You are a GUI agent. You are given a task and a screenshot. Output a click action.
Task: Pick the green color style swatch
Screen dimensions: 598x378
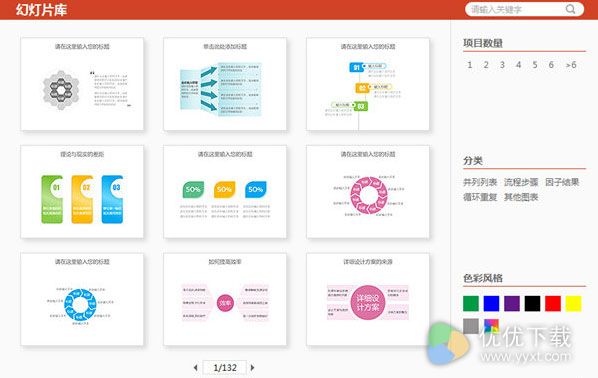coord(471,304)
